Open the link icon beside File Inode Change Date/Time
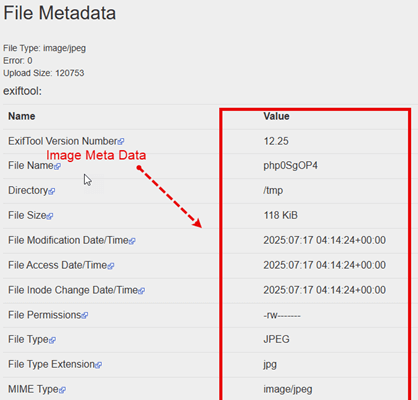418x400 pixels. coord(141,291)
